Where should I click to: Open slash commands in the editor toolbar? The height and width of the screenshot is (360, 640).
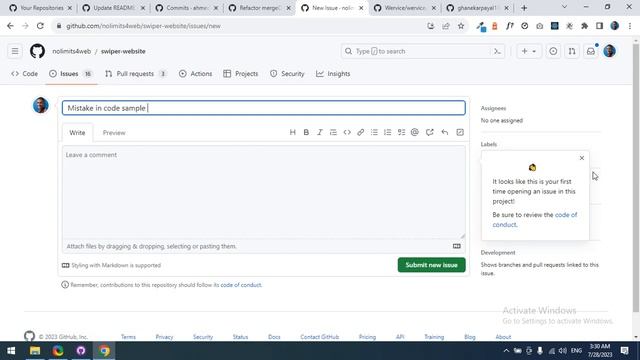coord(460,132)
